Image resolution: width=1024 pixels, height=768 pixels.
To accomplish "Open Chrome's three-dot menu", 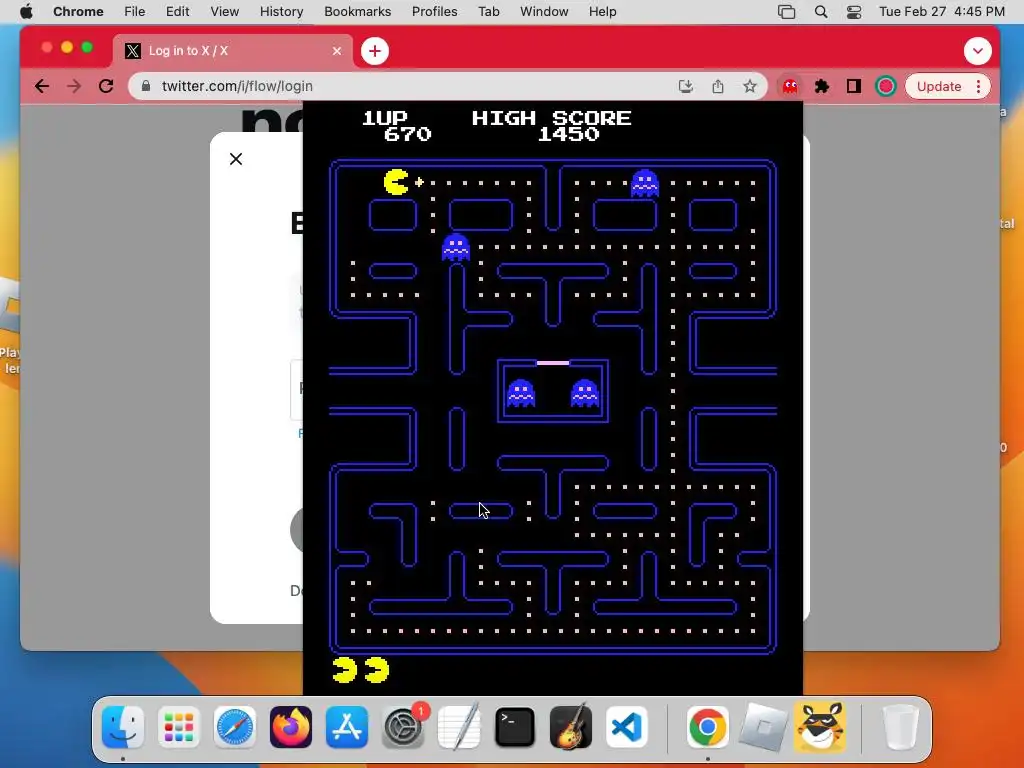I will [x=978, y=86].
